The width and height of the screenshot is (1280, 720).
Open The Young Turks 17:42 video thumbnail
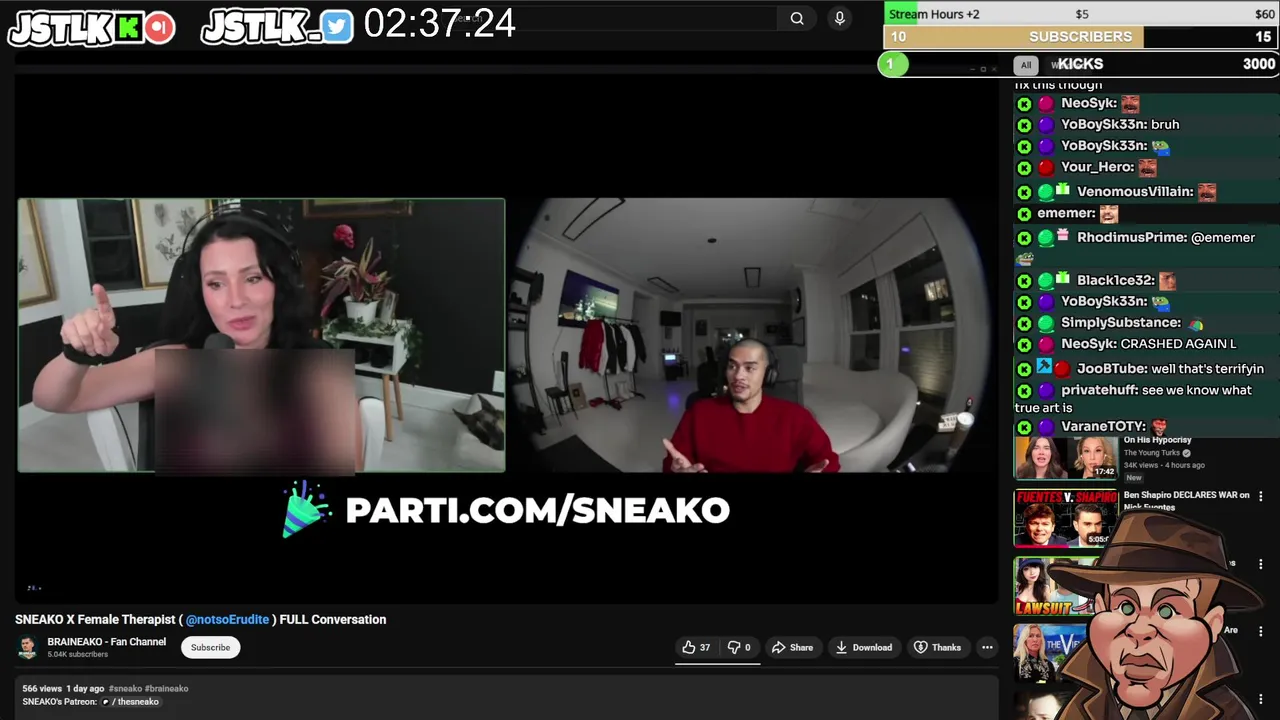click(1065, 458)
